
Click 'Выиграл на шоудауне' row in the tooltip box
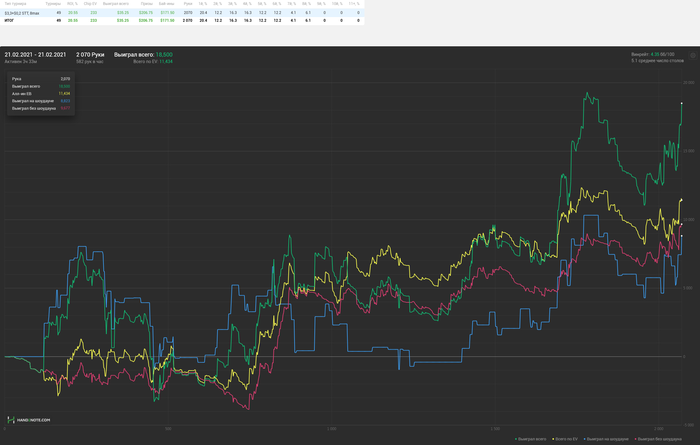[41, 101]
